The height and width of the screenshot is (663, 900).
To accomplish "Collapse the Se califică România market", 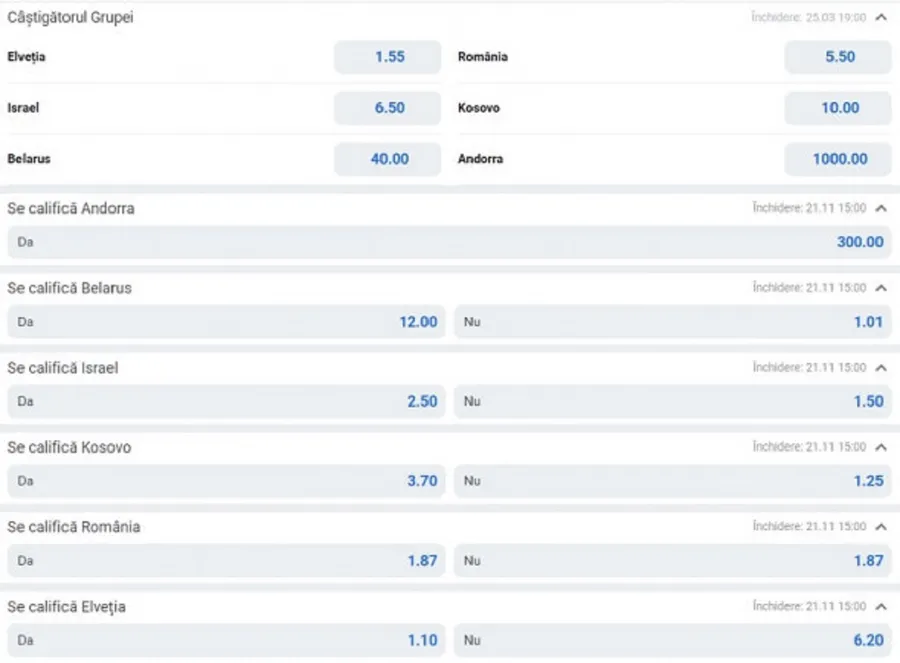I will click(880, 527).
